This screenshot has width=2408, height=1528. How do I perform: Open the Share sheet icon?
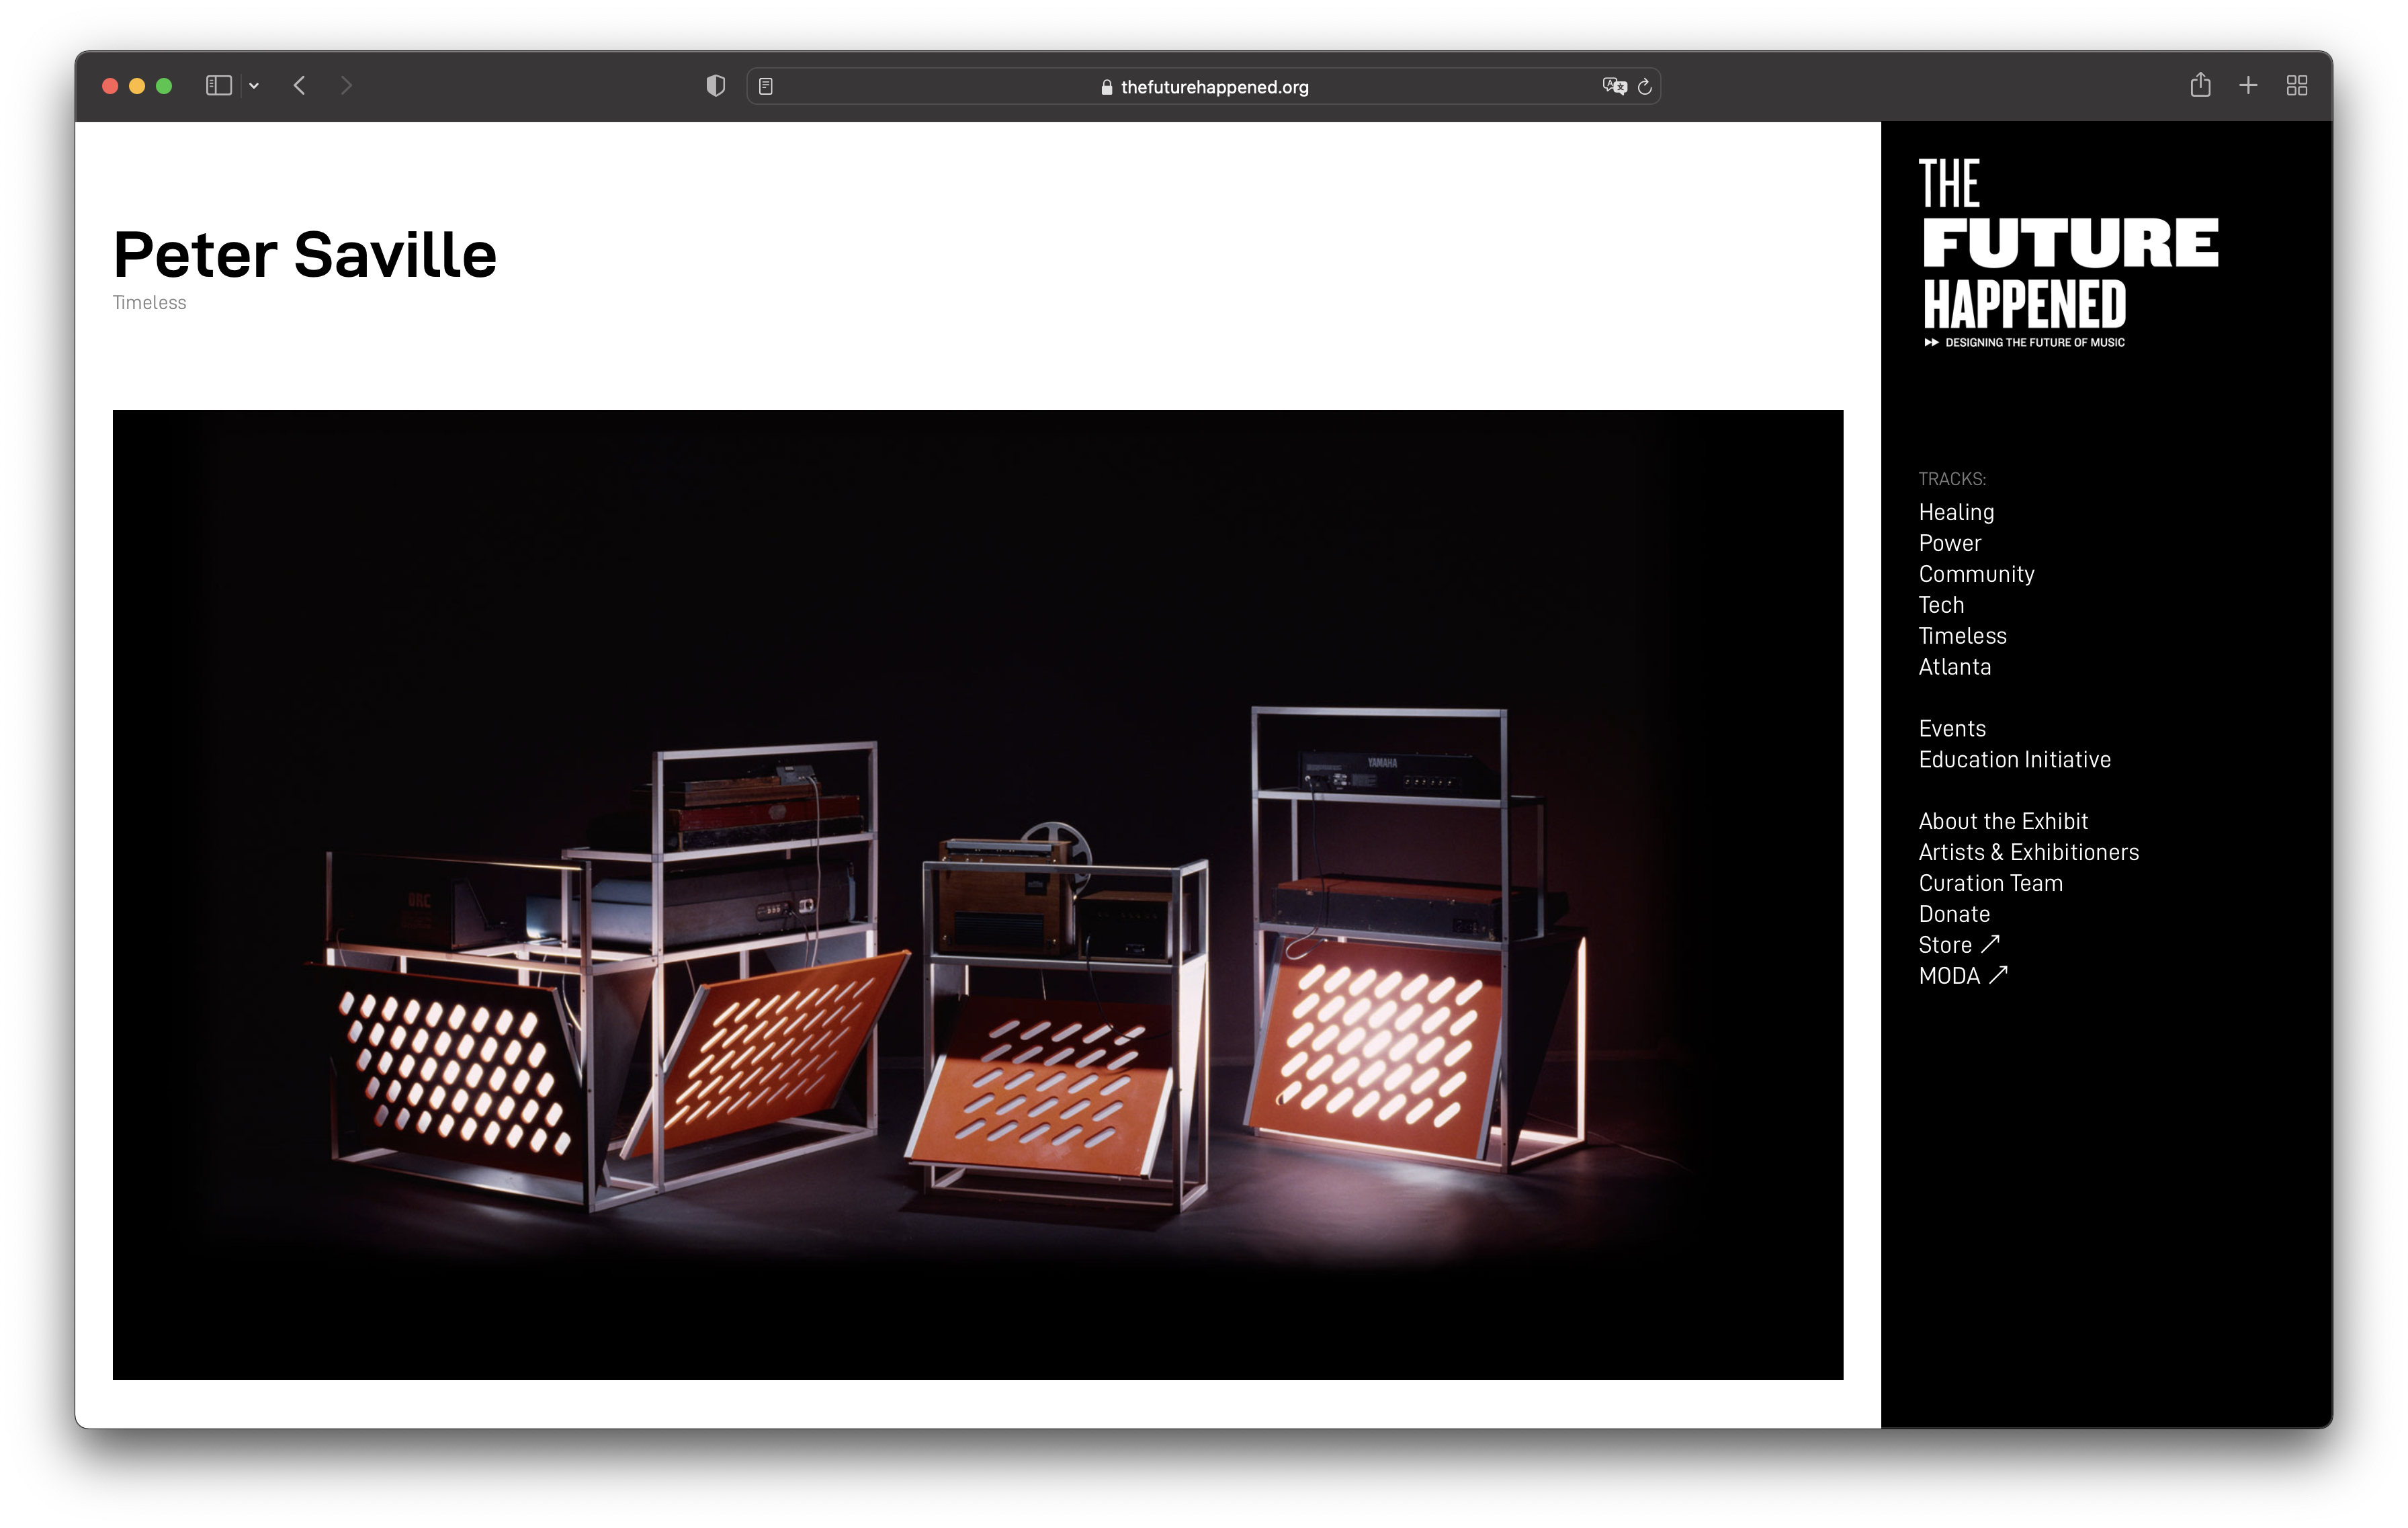[2200, 86]
